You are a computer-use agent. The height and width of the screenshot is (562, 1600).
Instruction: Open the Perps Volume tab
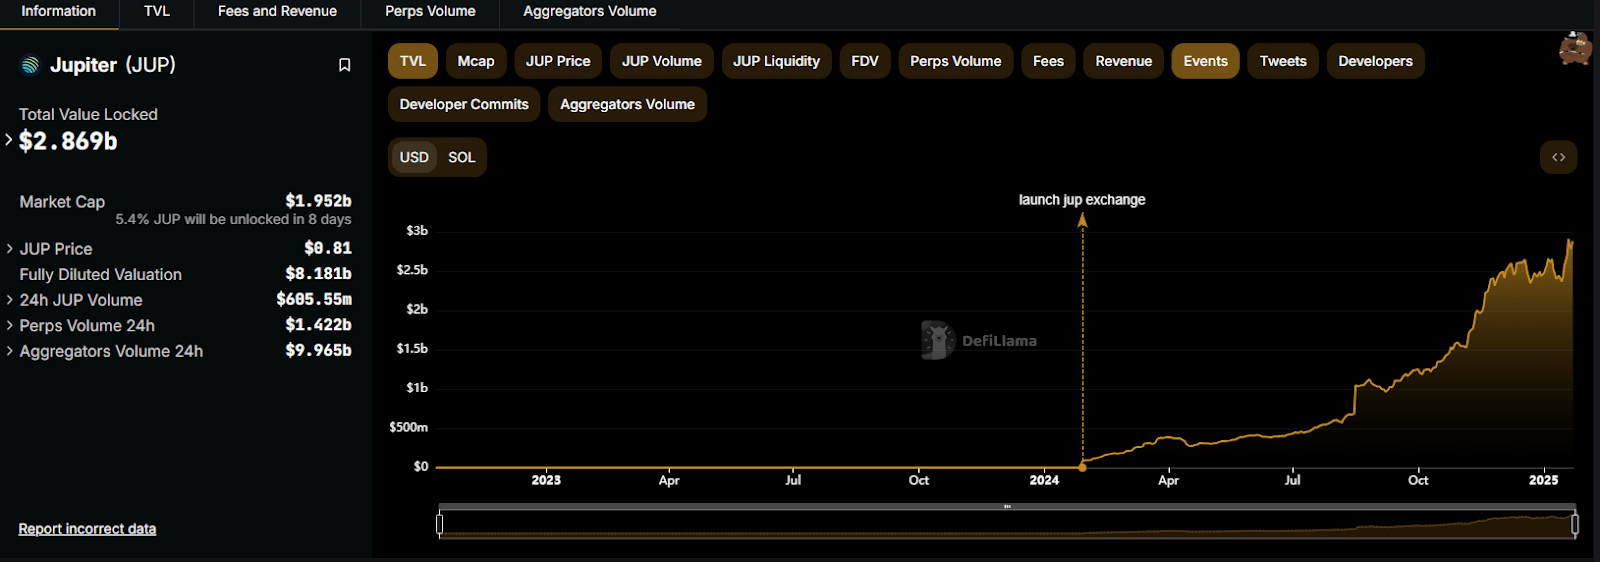tap(430, 12)
